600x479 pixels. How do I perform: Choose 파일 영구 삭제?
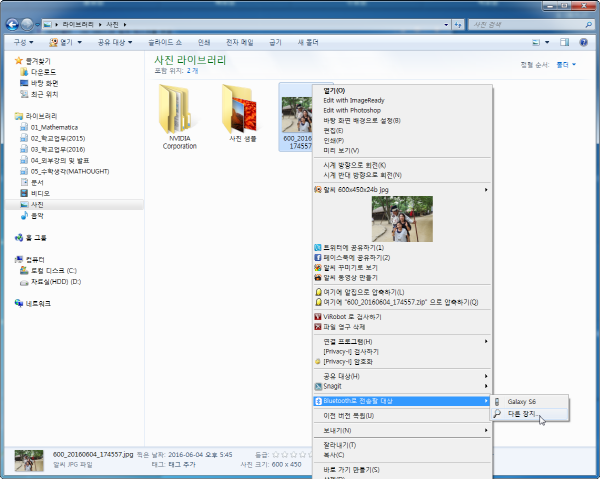pos(402,327)
